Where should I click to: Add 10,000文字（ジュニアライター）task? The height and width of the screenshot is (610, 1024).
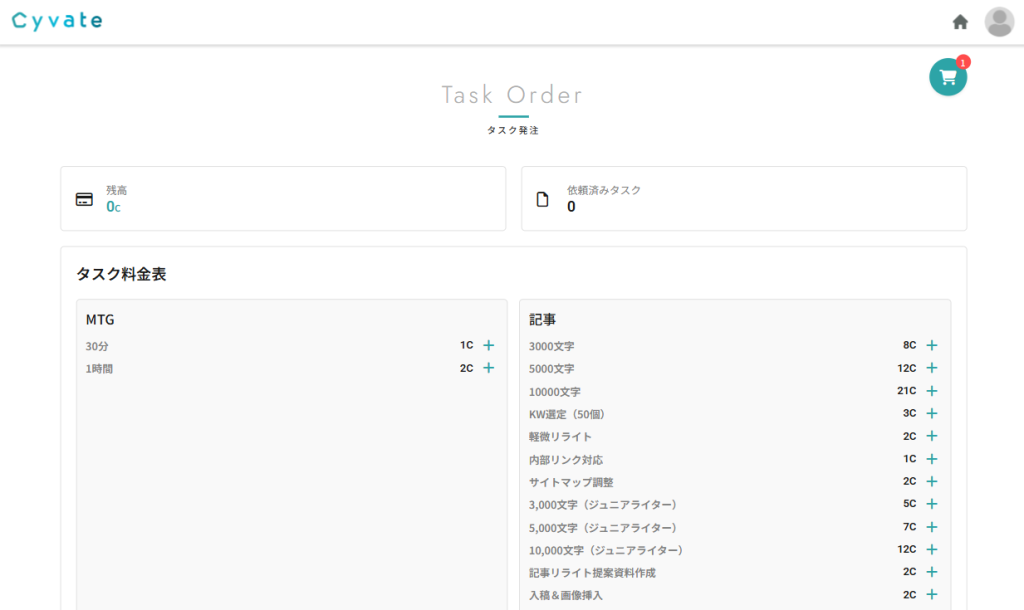pyautogui.click(x=932, y=549)
